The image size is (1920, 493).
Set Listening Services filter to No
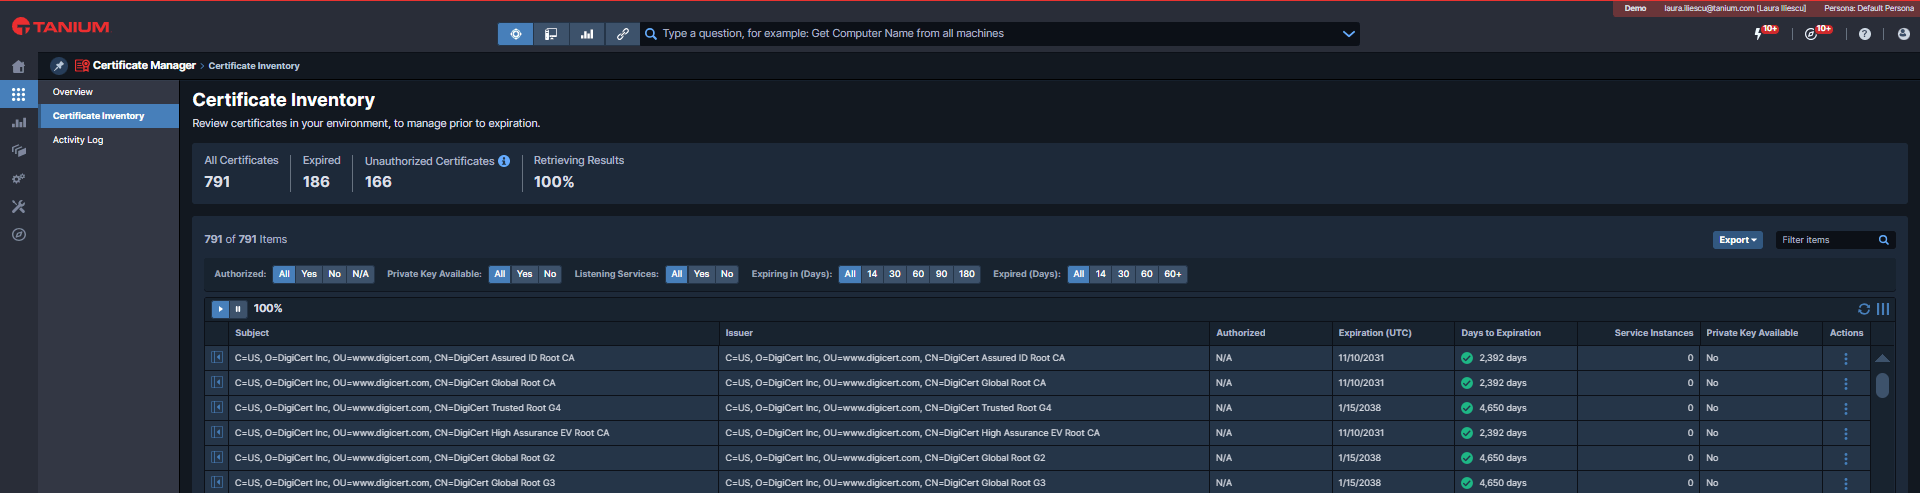coord(727,274)
